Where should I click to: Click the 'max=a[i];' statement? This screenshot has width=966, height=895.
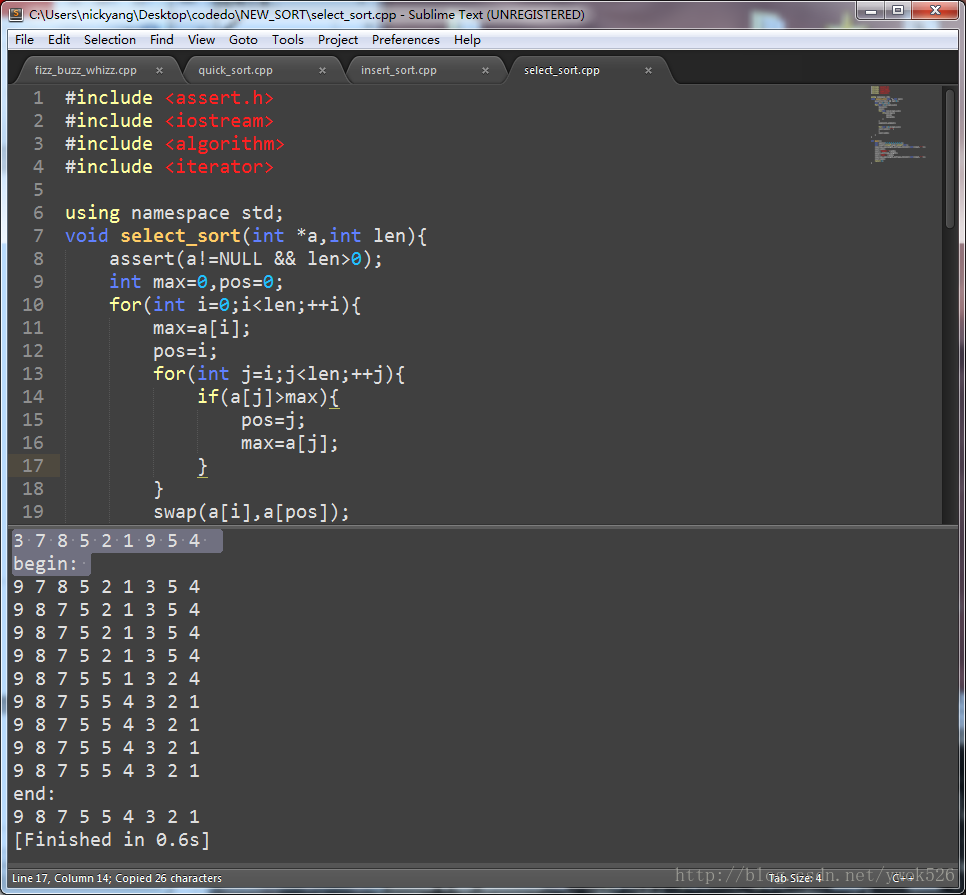(x=201, y=328)
